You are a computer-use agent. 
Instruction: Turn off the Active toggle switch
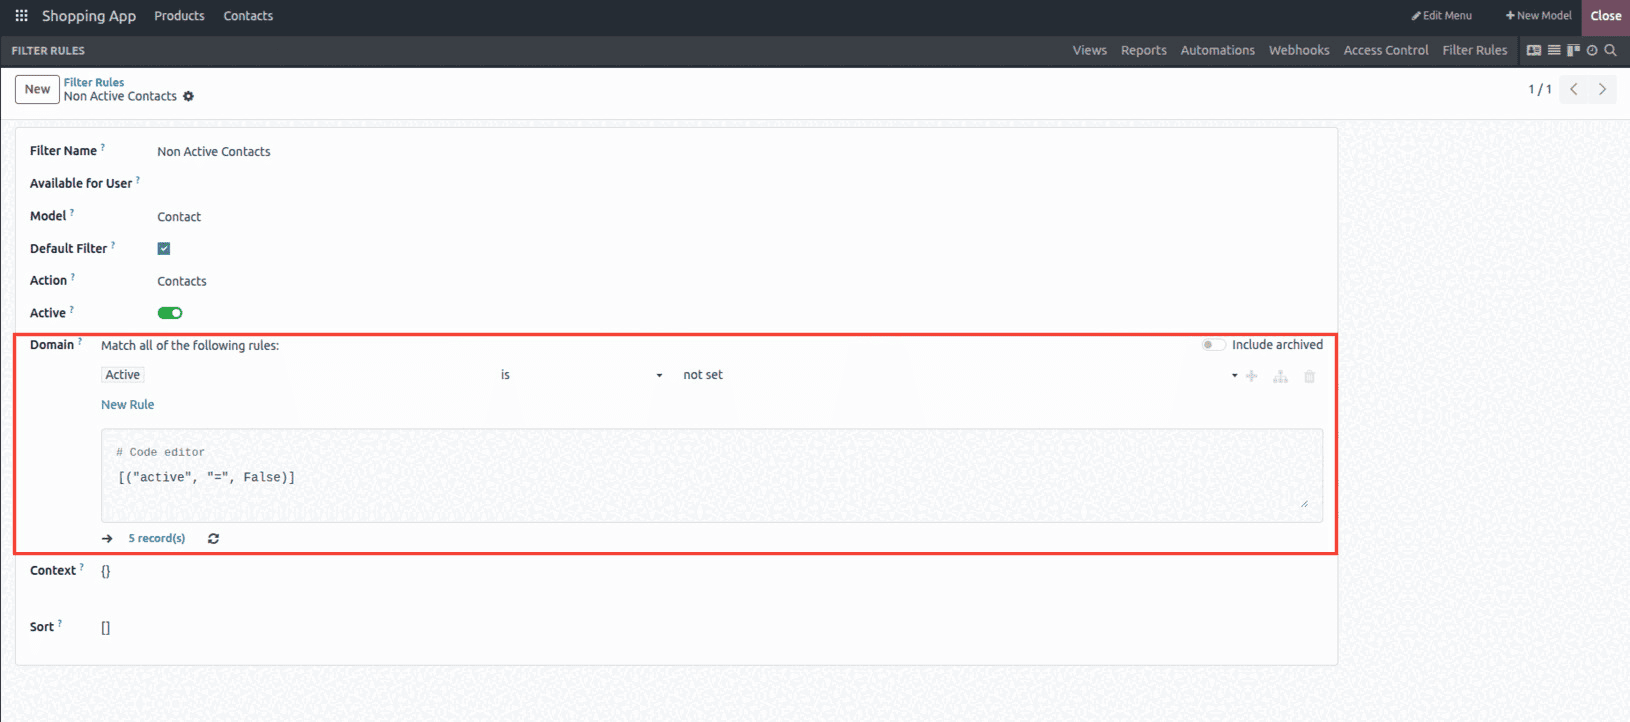(170, 313)
